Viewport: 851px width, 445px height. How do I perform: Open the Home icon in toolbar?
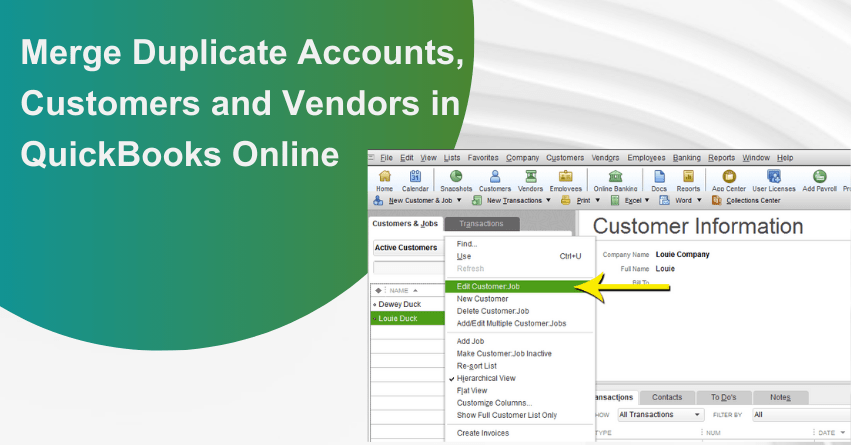coord(384,181)
